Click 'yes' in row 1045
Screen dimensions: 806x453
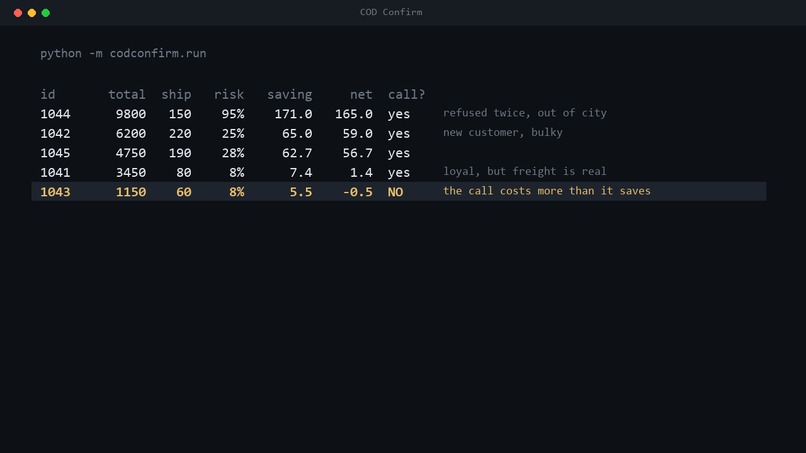(x=399, y=153)
